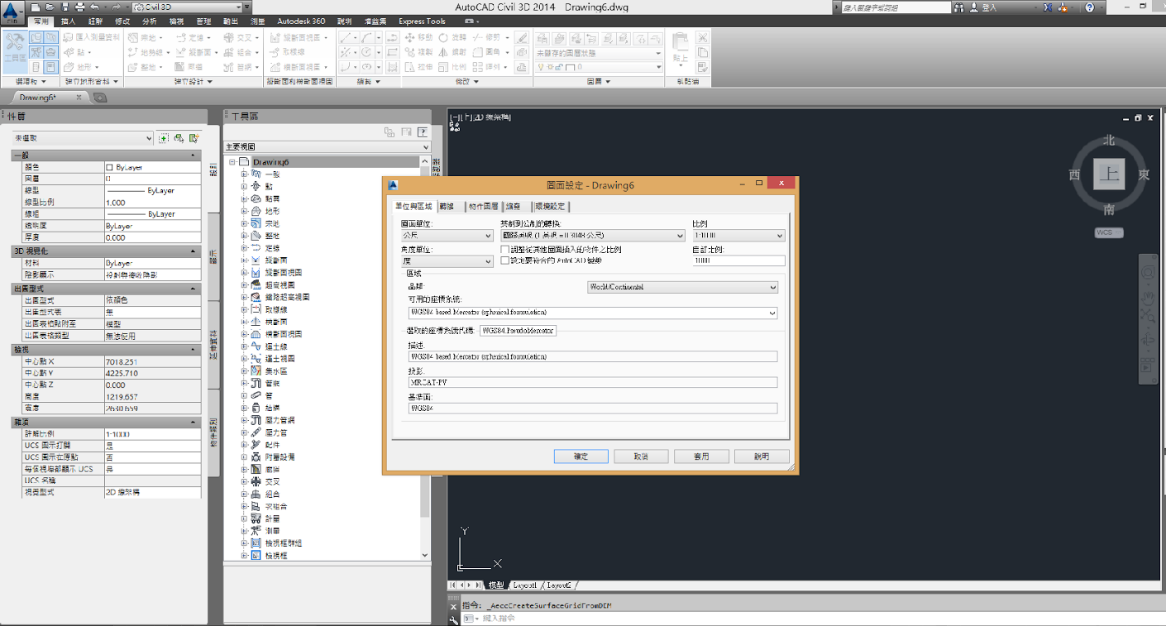Click the layer color swatch in layer dropdown
This screenshot has height=626, width=1166.
pyautogui.click(x=570, y=68)
